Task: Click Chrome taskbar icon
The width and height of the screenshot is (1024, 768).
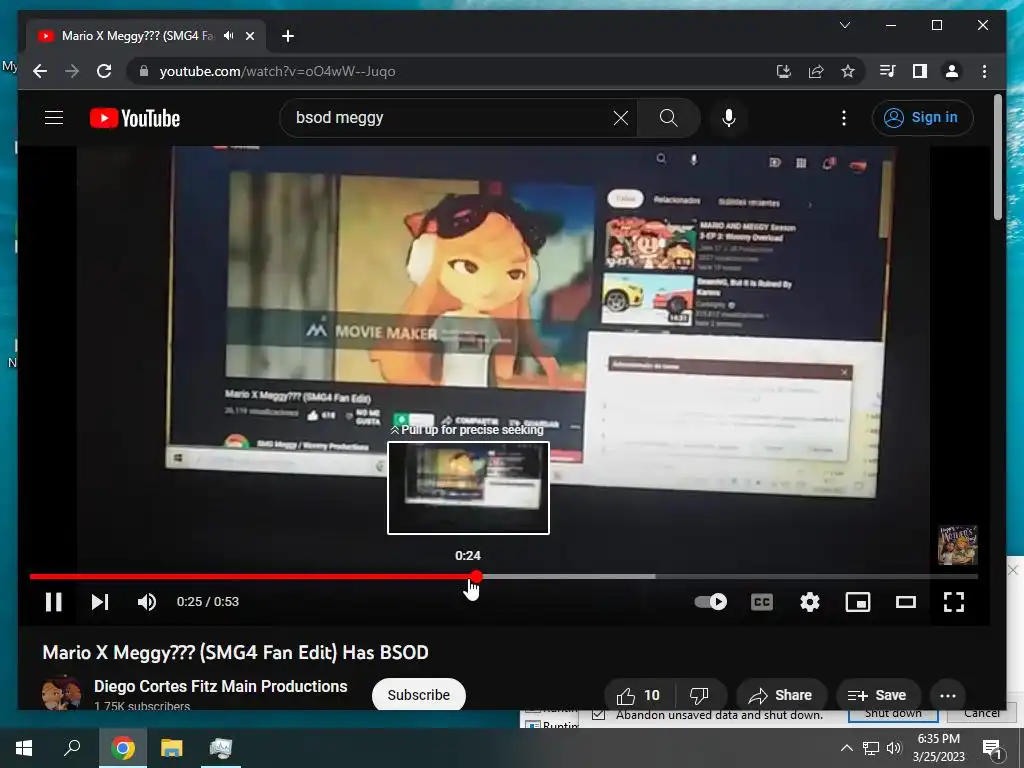Action: tap(122, 748)
